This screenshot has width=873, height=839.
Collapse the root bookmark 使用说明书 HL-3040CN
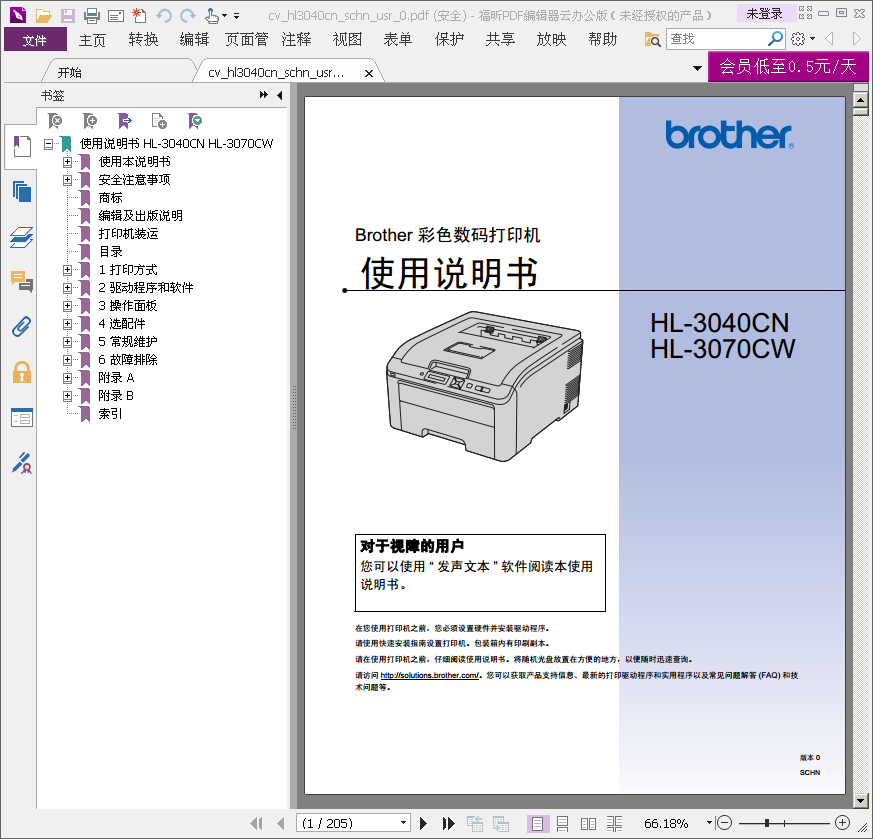[x=48, y=144]
